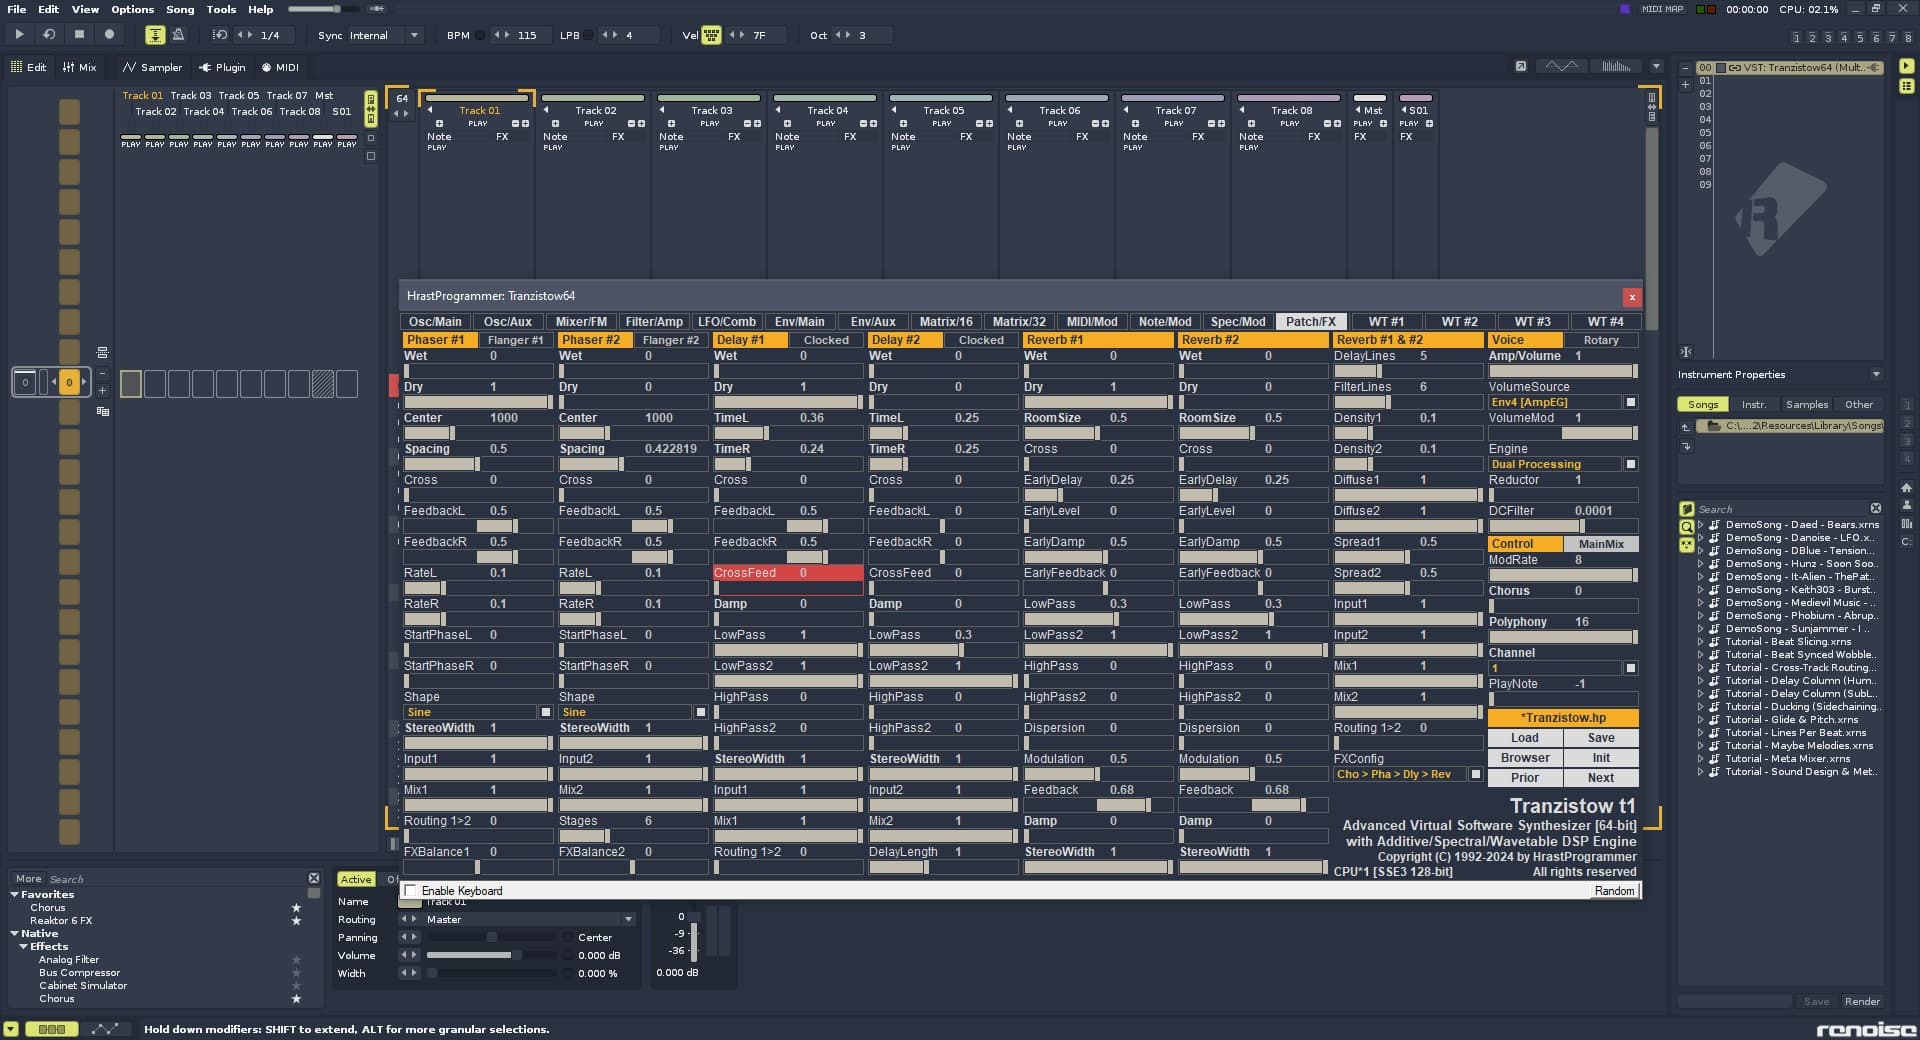
Task: Stop playback with the Stop button
Action: coord(79,35)
